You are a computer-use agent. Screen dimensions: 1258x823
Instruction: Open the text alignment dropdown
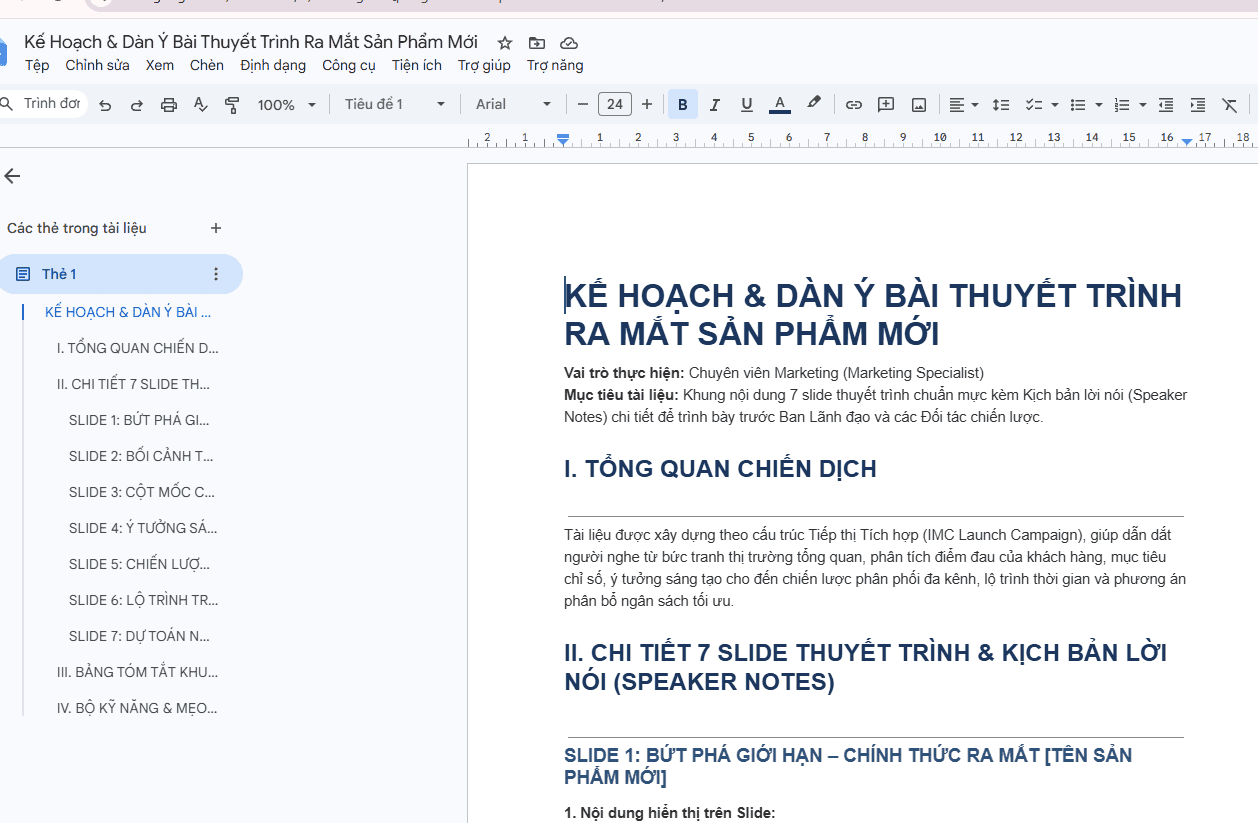pos(964,105)
